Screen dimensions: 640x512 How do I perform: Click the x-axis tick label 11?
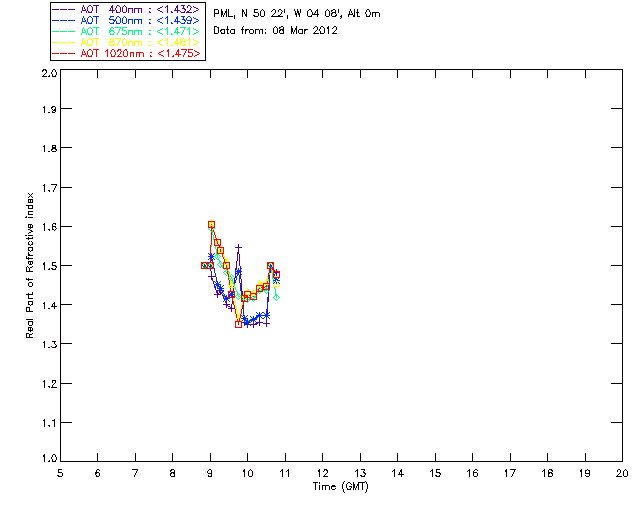[x=285, y=473]
